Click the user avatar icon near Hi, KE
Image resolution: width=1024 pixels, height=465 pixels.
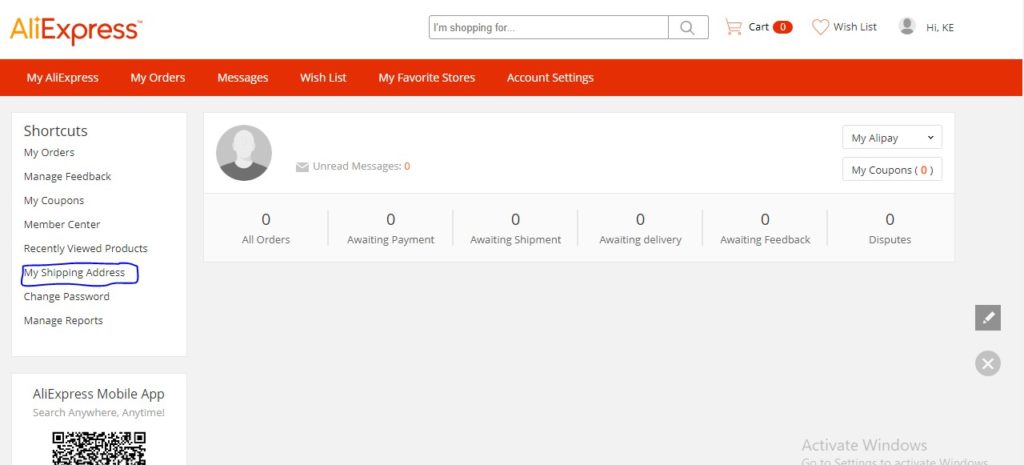[907, 26]
